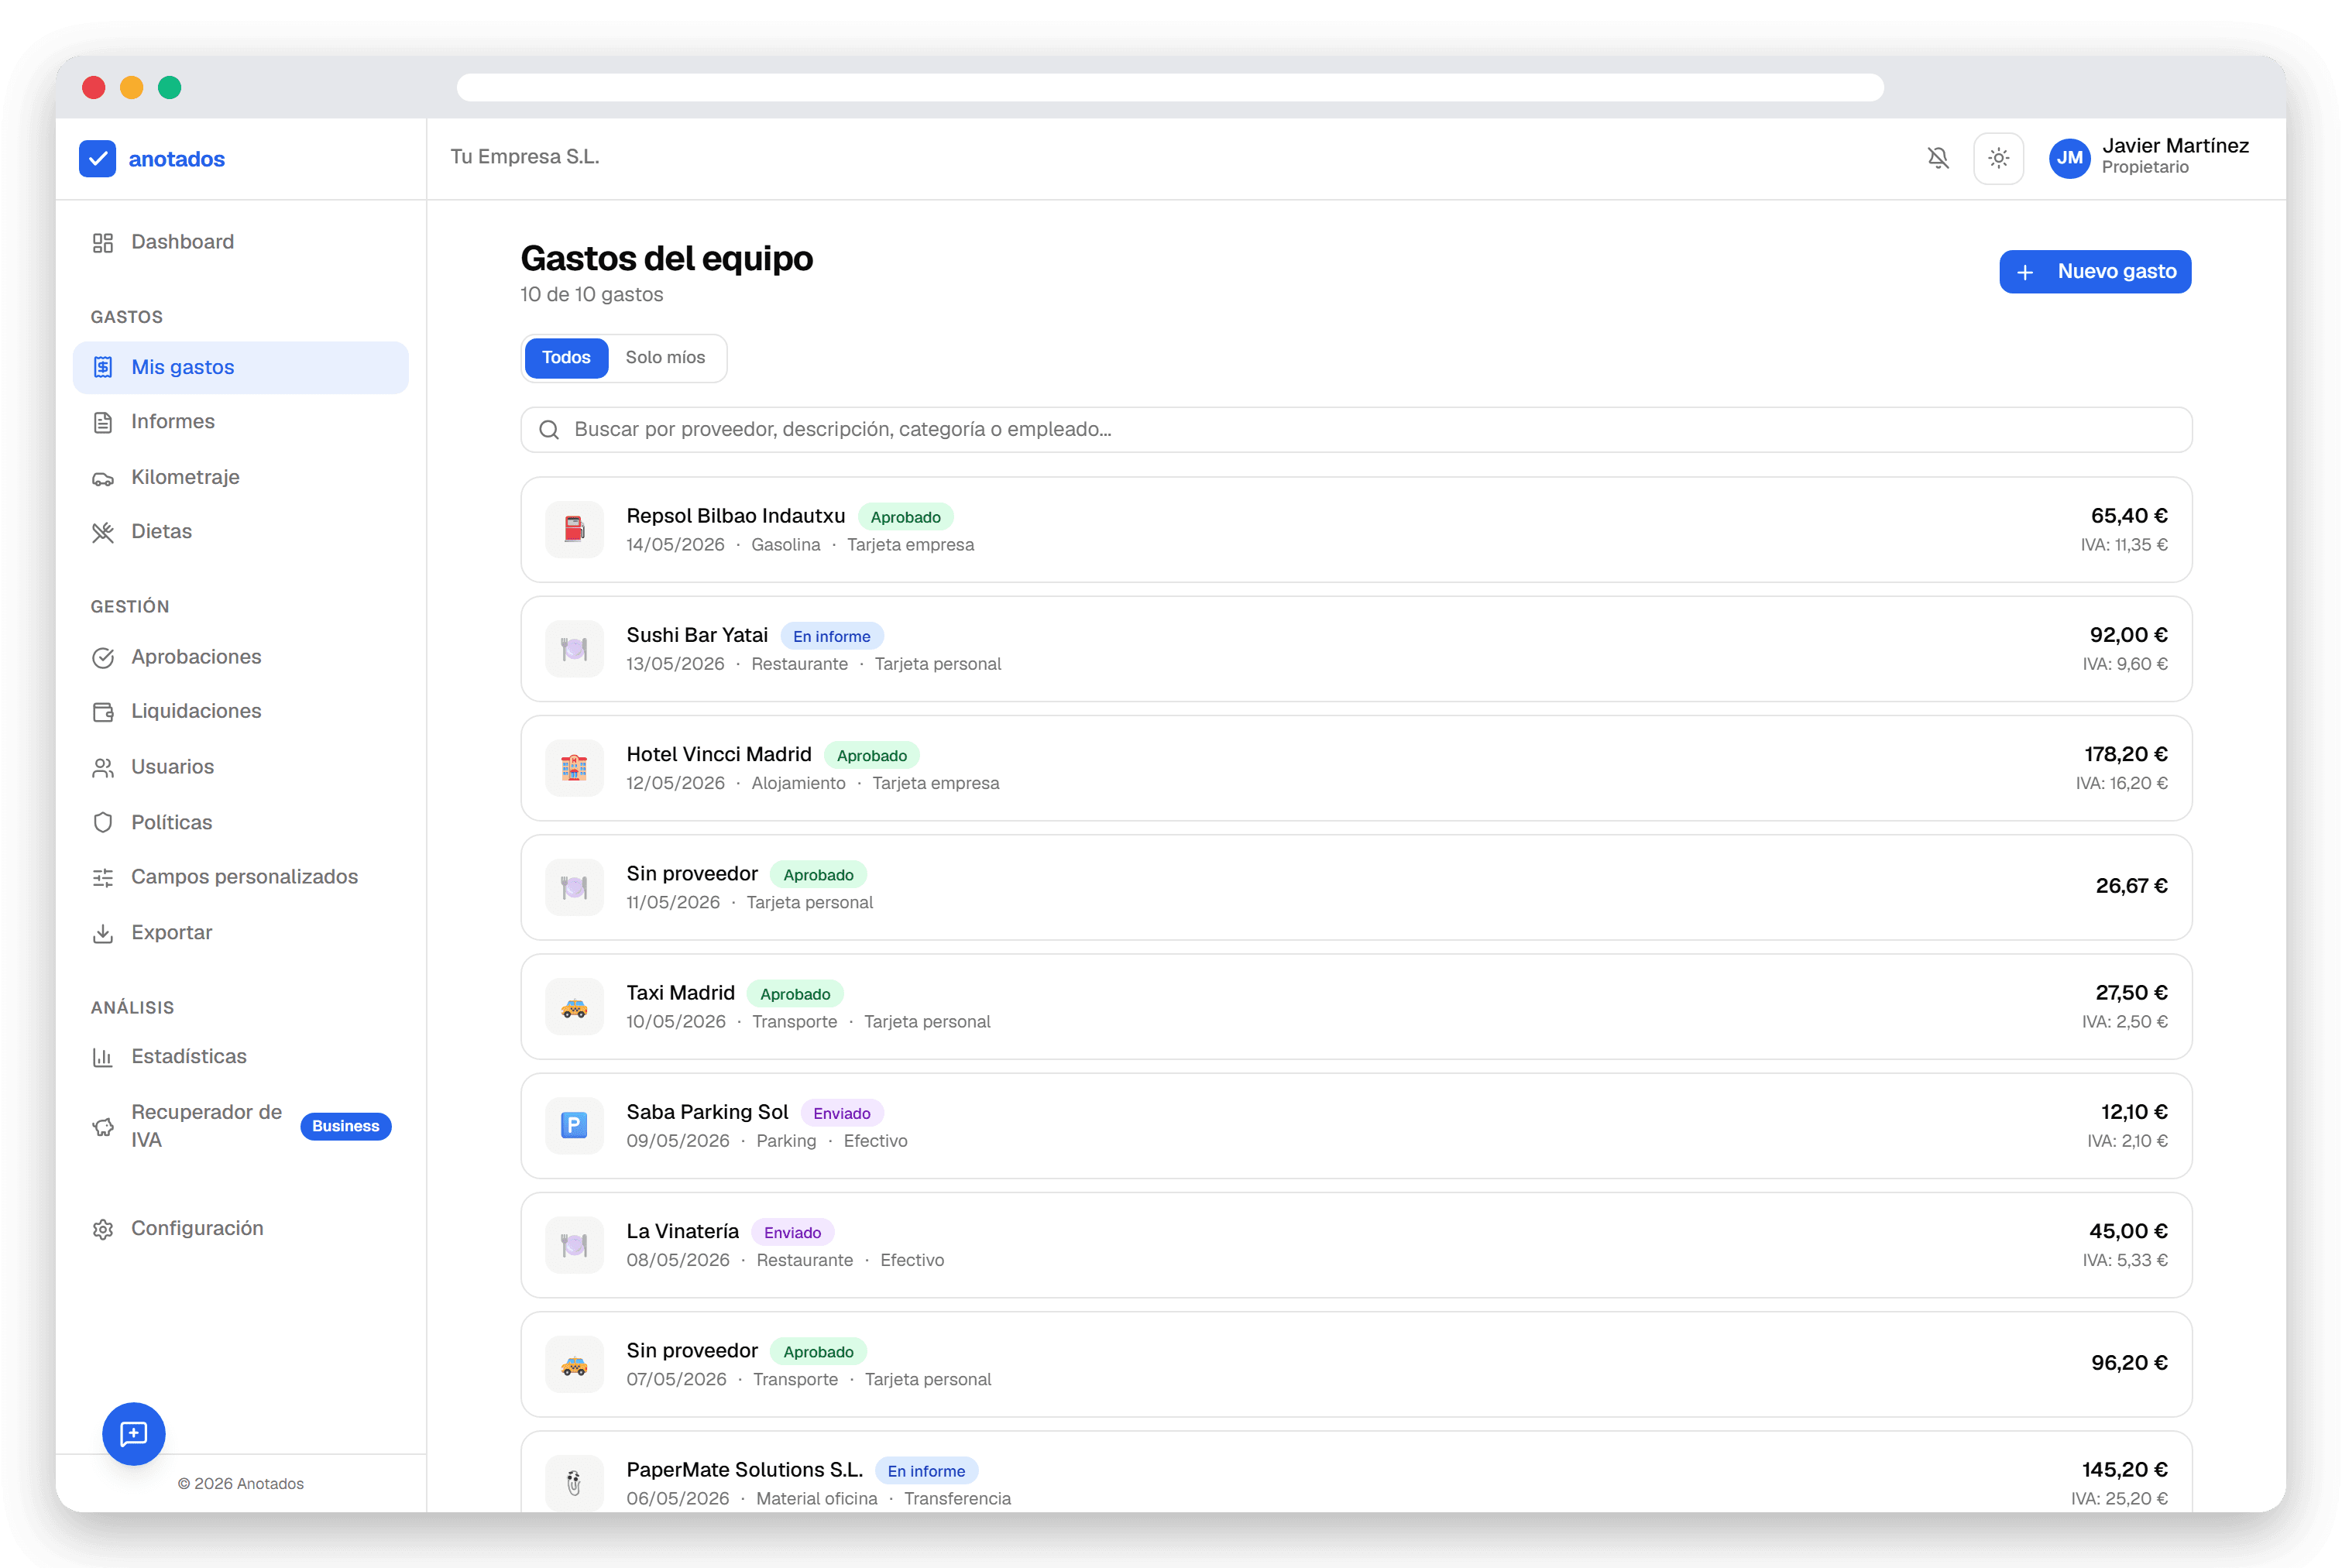This screenshot has height=1568, width=2342.
Task: Click the plate icon for La Vinatería
Action: [x=574, y=1245]
